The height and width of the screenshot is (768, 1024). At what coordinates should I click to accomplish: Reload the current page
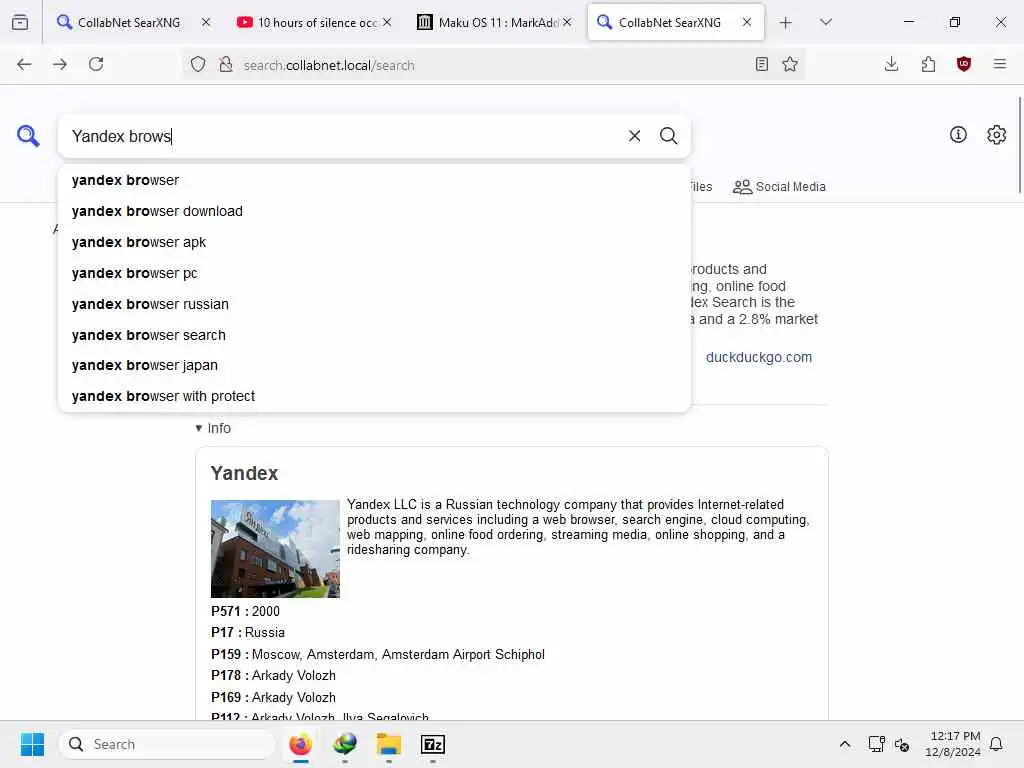click(x=96, y=64)
